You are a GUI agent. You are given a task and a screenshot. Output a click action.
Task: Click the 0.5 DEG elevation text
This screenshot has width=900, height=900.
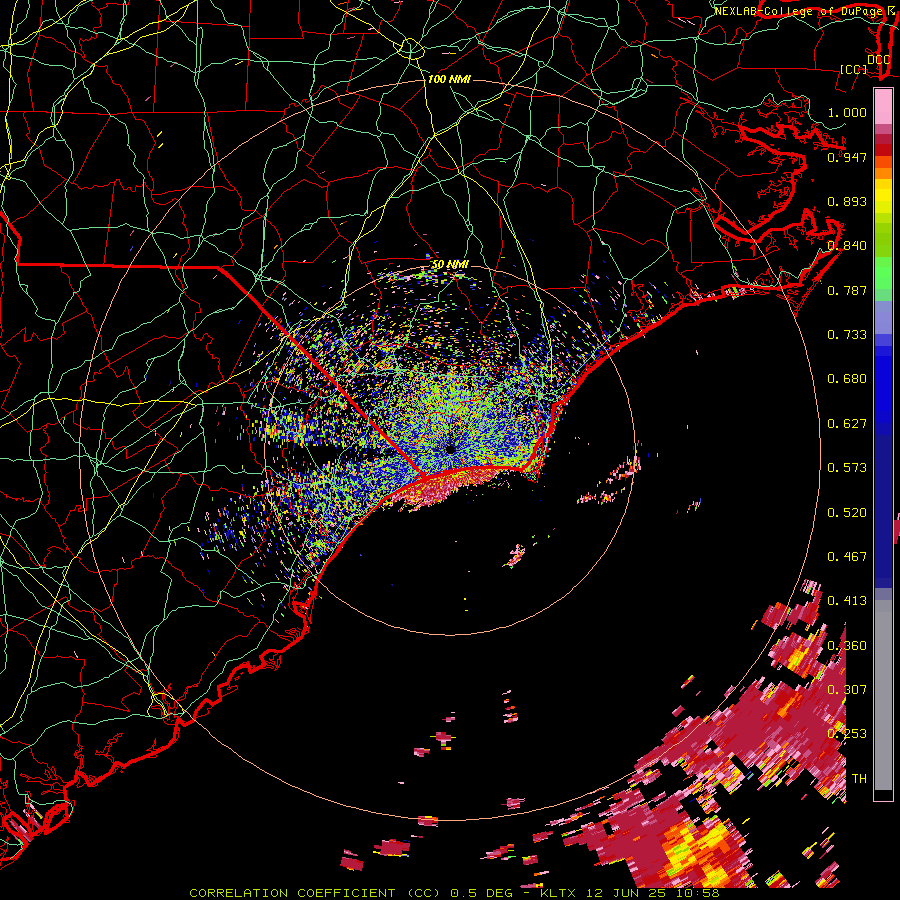coord(482,893)
